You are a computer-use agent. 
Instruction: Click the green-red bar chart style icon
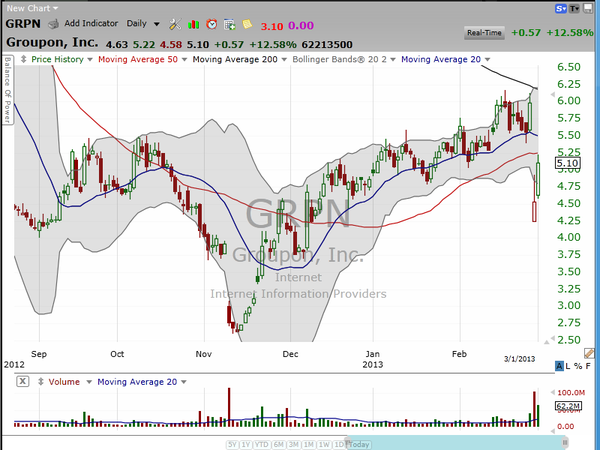[194, 24]
